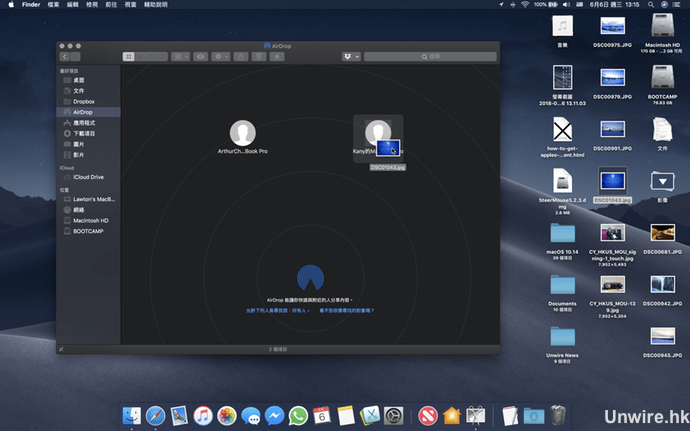
Task: Click the trash delete button in toolbar
Action: coord(259,56)
